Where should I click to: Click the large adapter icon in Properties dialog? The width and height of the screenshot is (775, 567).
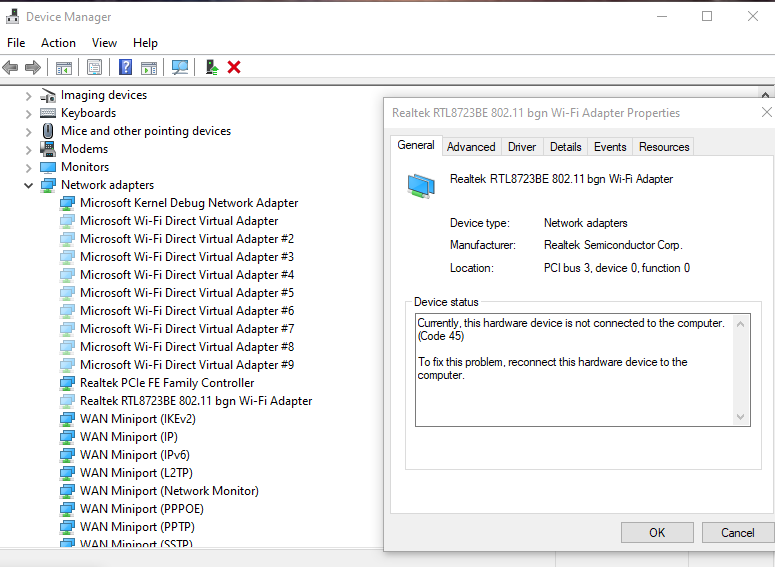[x=421, y=186]
